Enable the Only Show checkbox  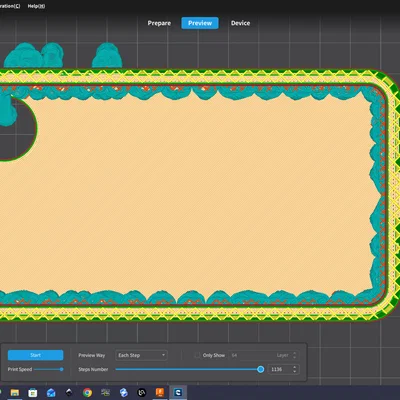pyautogui.click(x=197, y=355)
